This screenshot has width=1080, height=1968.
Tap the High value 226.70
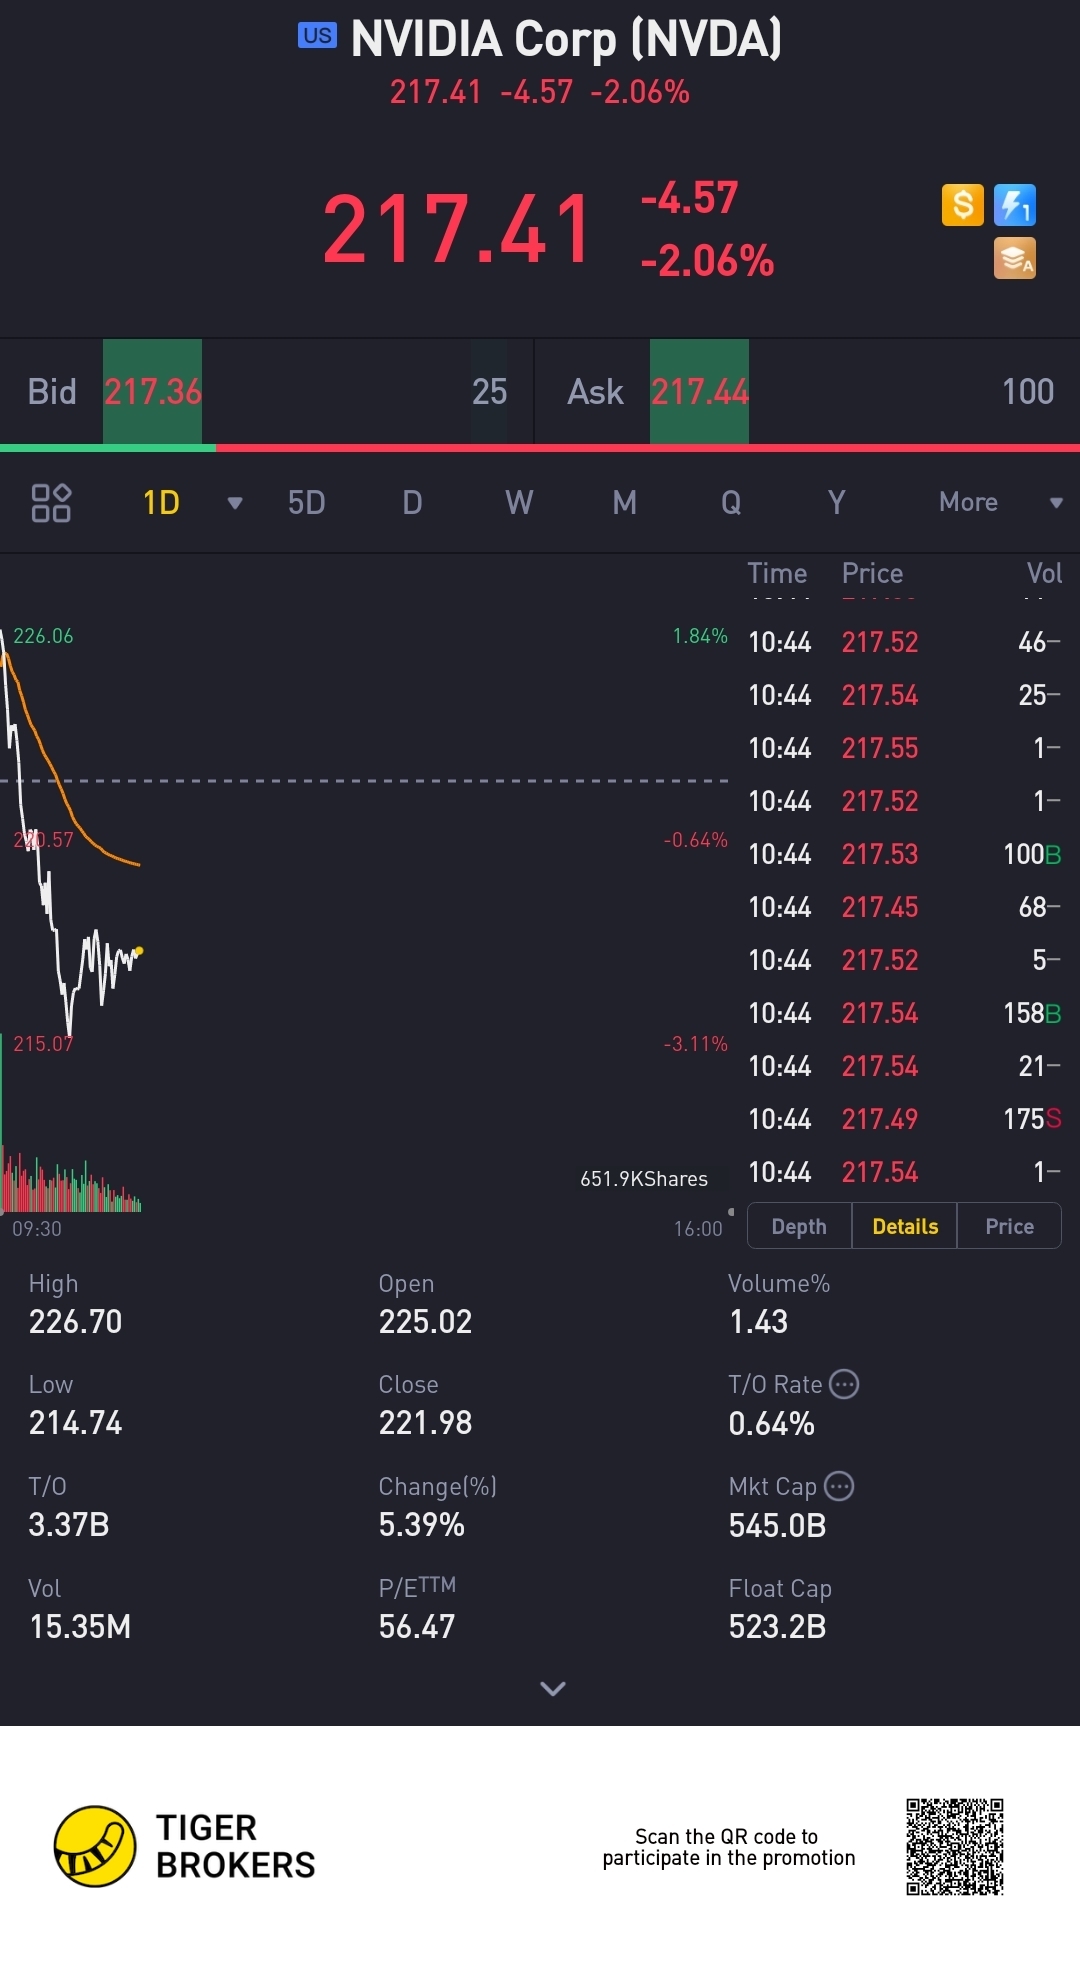click(75, 1322)
